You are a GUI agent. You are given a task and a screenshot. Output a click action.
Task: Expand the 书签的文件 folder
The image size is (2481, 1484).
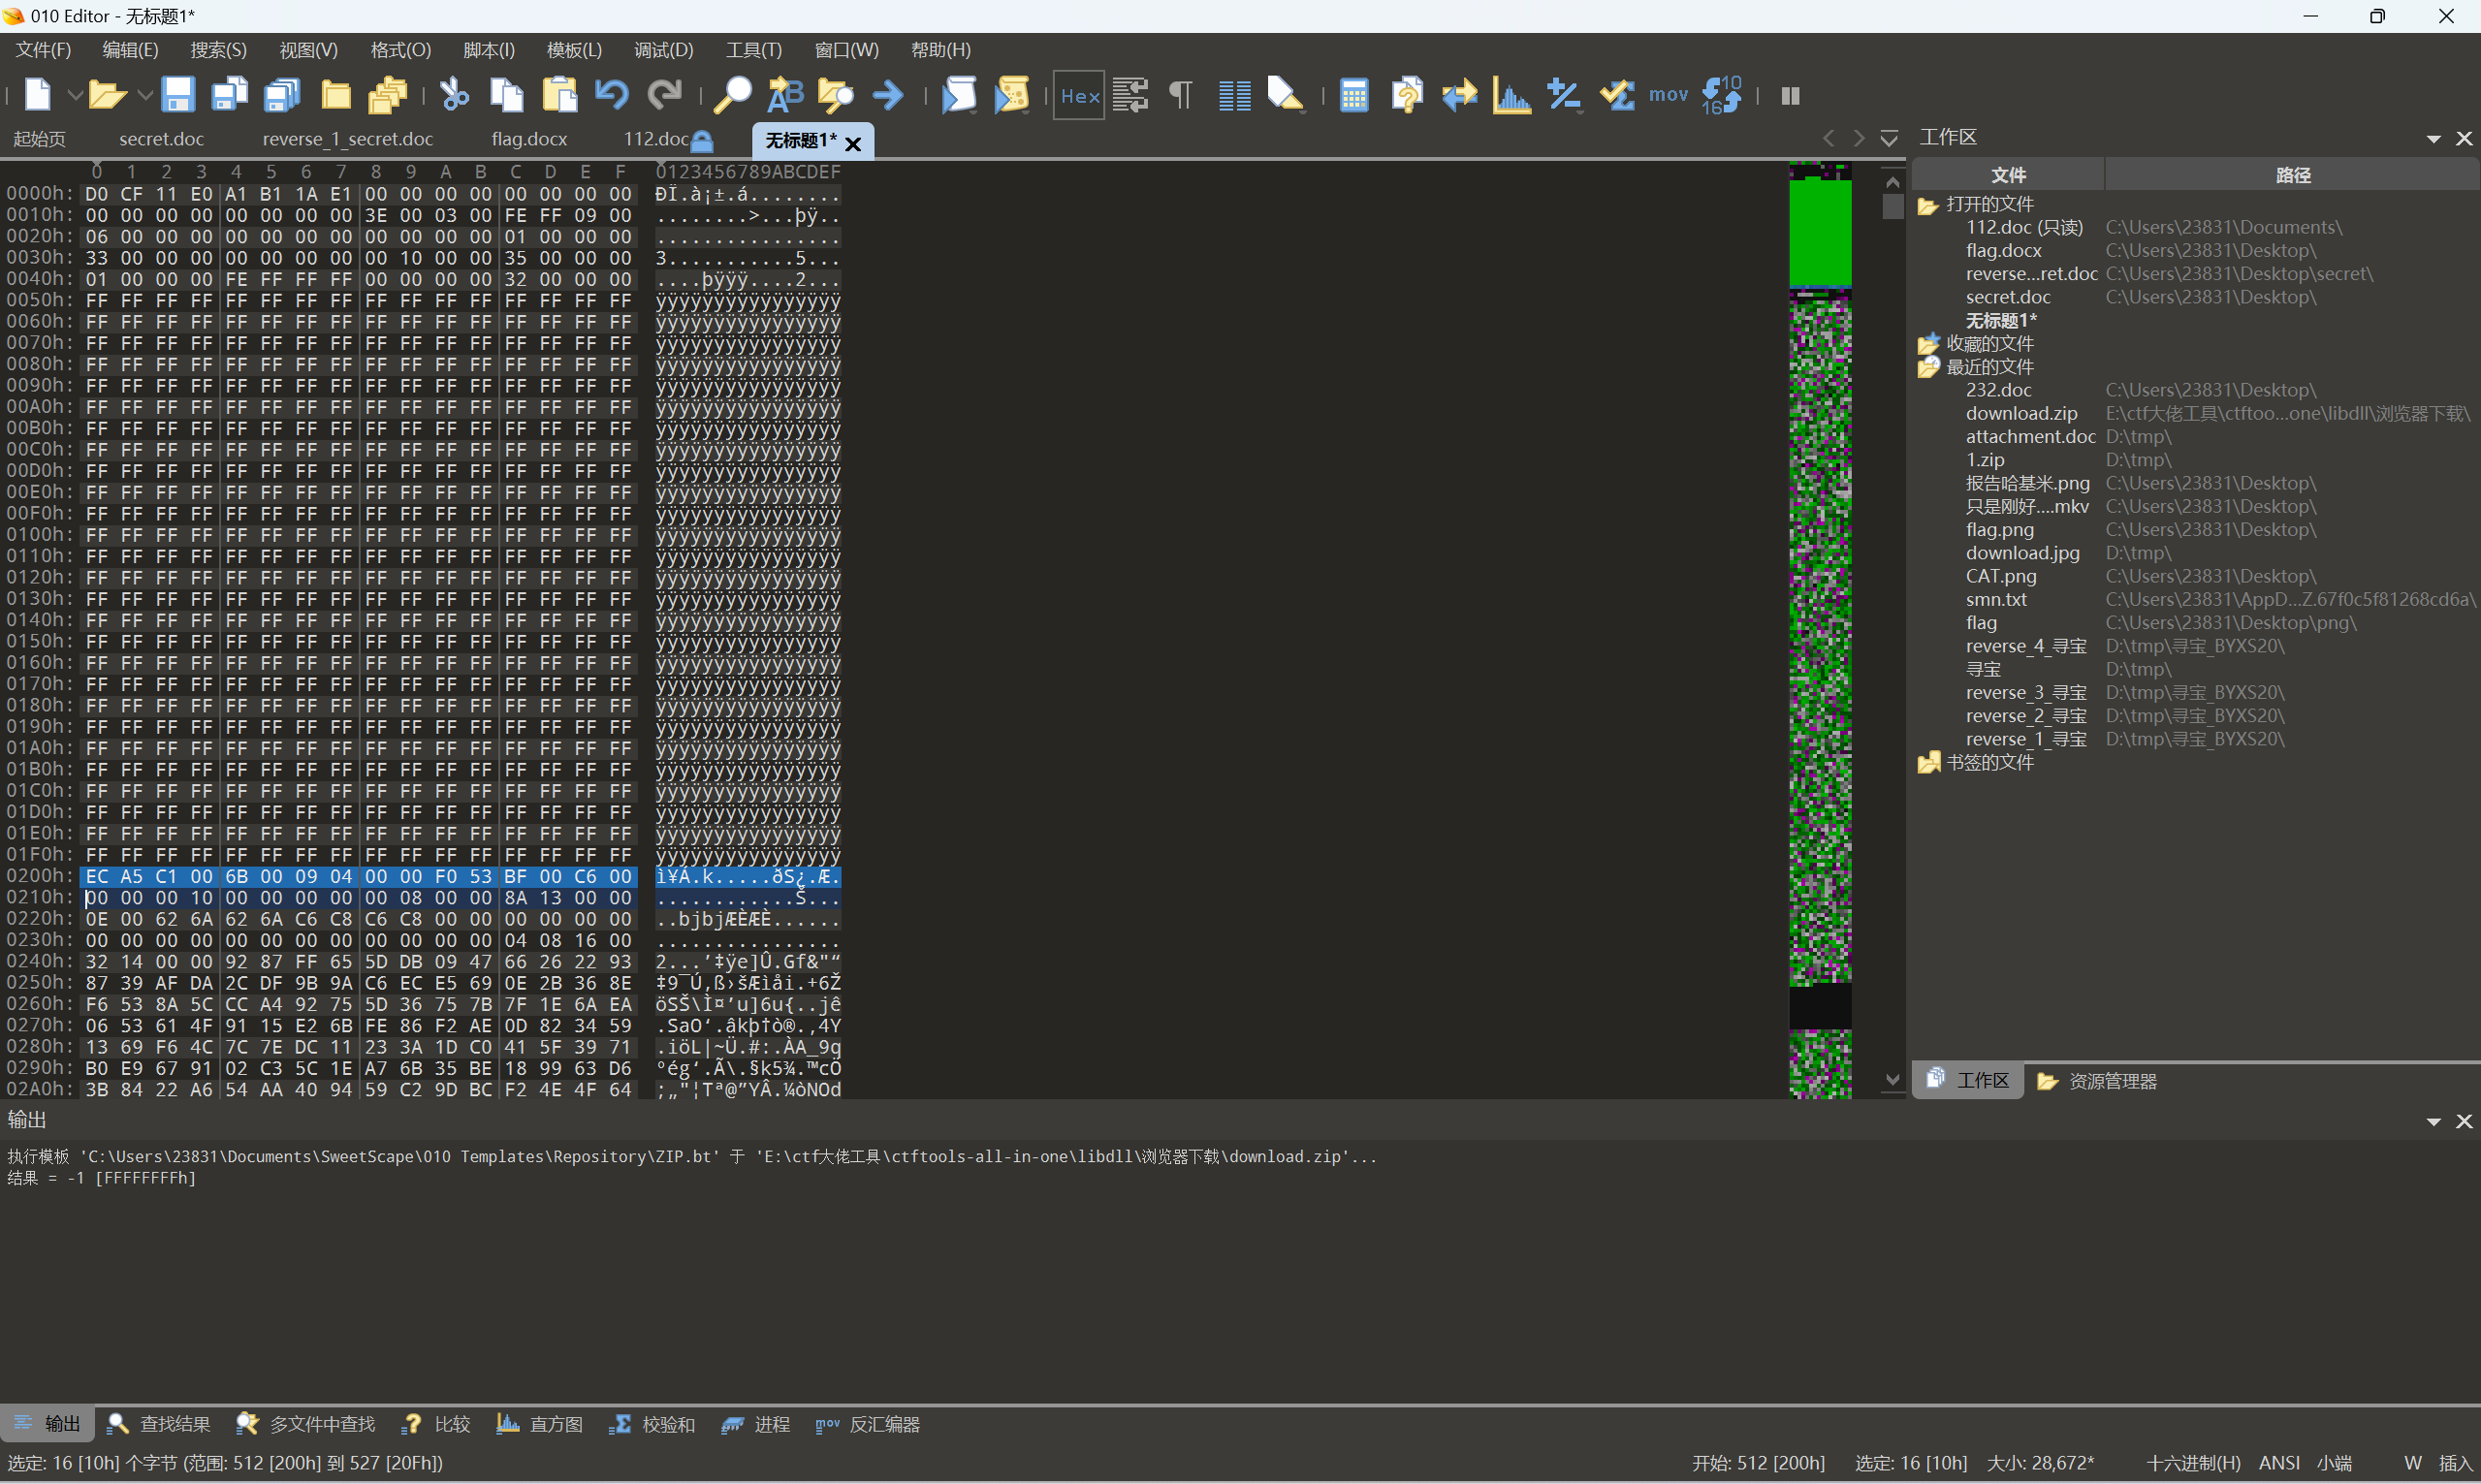point(1928,763)
